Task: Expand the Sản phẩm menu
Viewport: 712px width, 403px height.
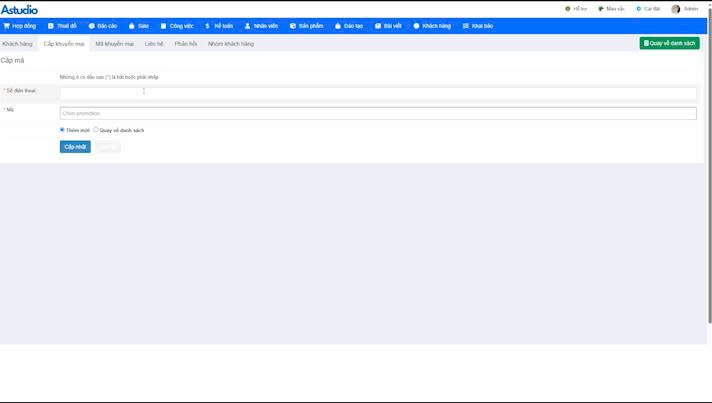Action: [306, 26]
